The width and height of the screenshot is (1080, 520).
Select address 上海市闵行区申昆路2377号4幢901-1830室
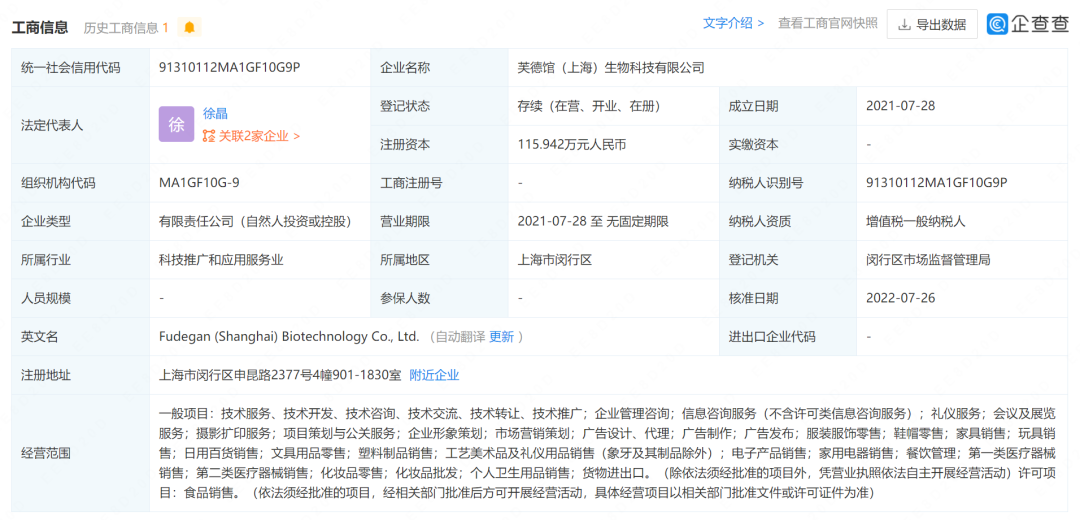click(x=280, y=375)
